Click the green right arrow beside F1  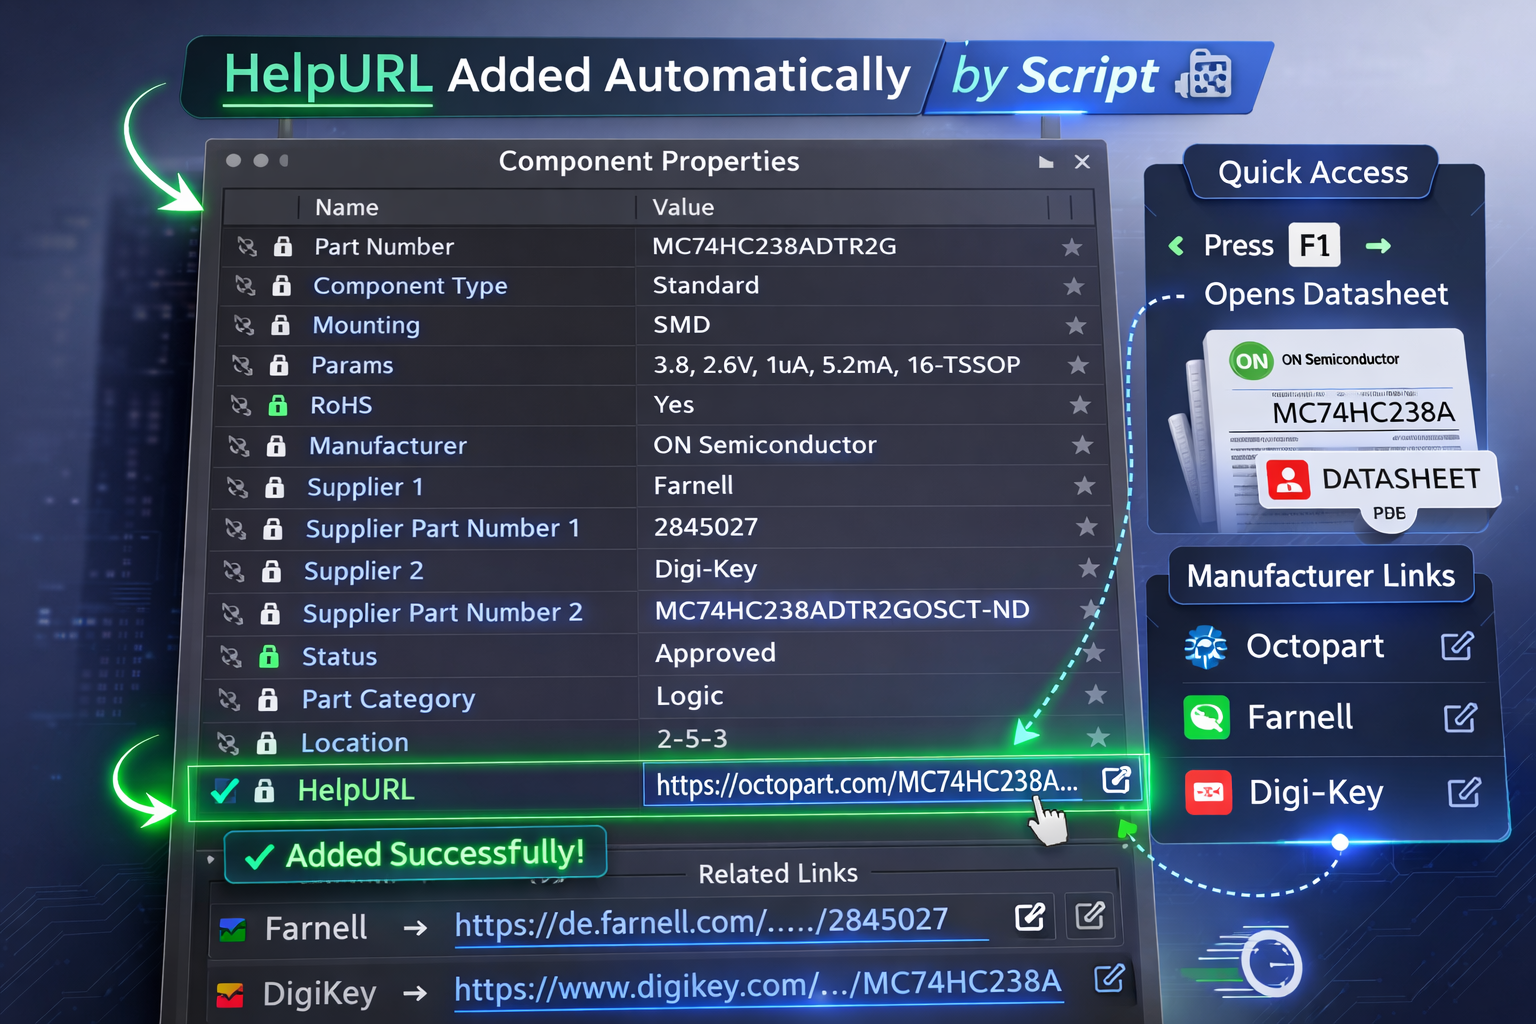click(x=1378, y=245)
